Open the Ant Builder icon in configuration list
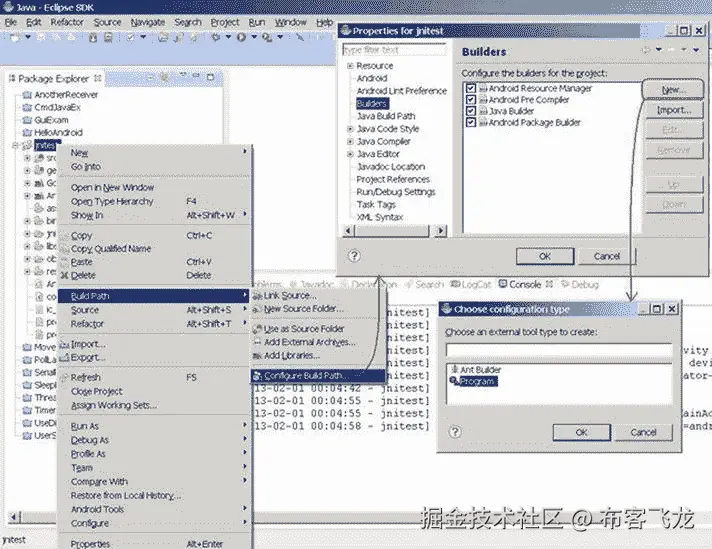 pyautogui.click(x=455, y=370)
